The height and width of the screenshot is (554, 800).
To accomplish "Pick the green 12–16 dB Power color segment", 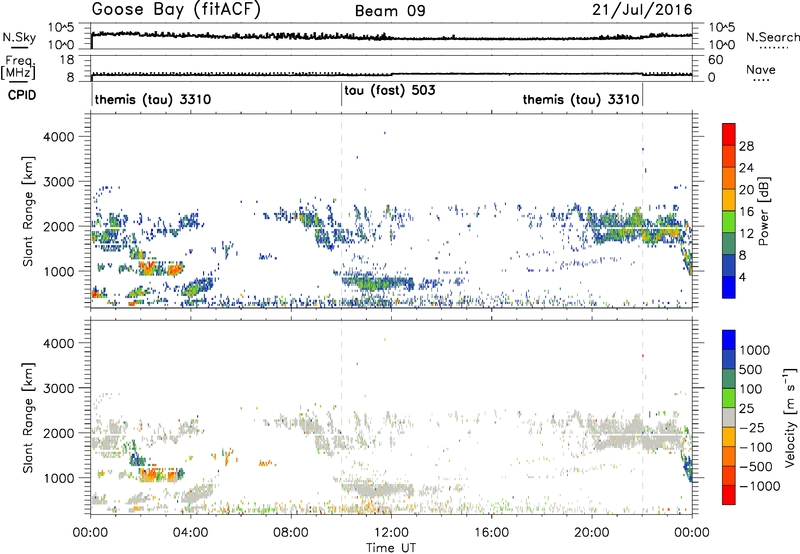I will (729, 221).
